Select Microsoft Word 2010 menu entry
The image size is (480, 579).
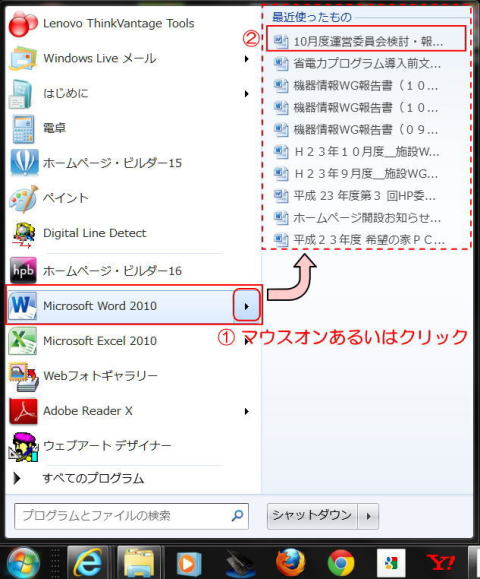[x=134, y=305]
